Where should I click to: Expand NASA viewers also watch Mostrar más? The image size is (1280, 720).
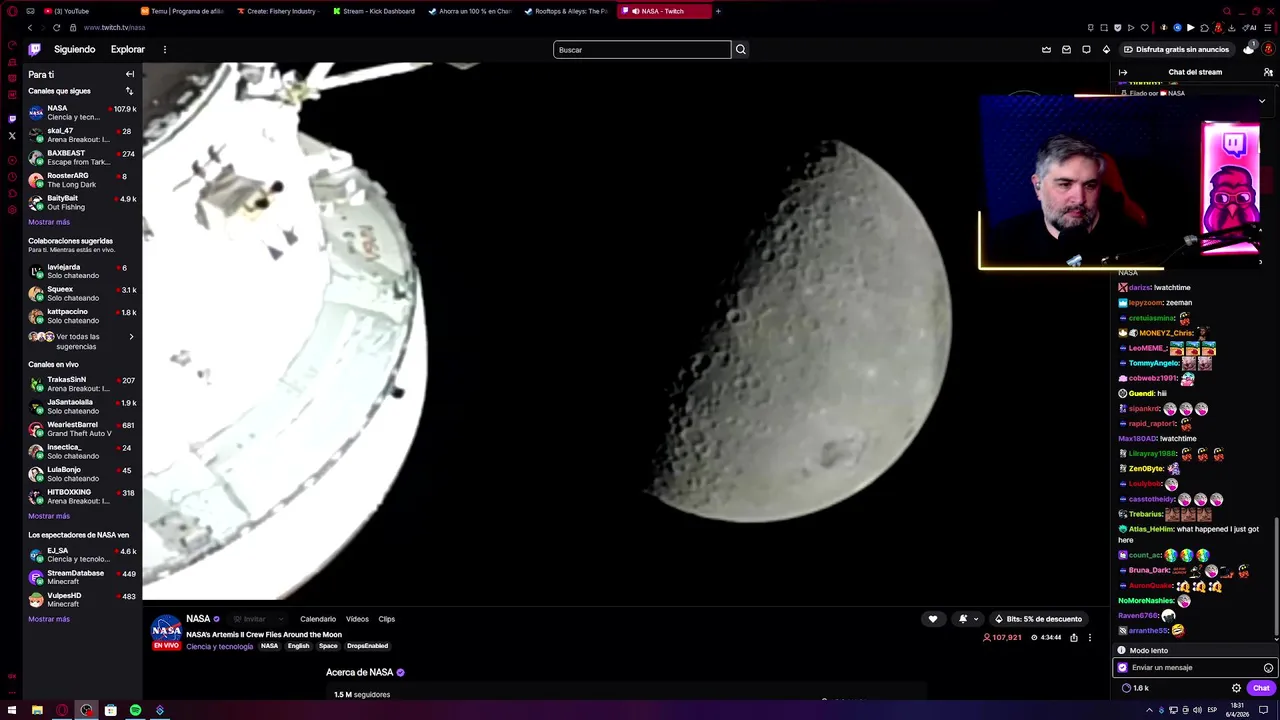pos(49,619)
